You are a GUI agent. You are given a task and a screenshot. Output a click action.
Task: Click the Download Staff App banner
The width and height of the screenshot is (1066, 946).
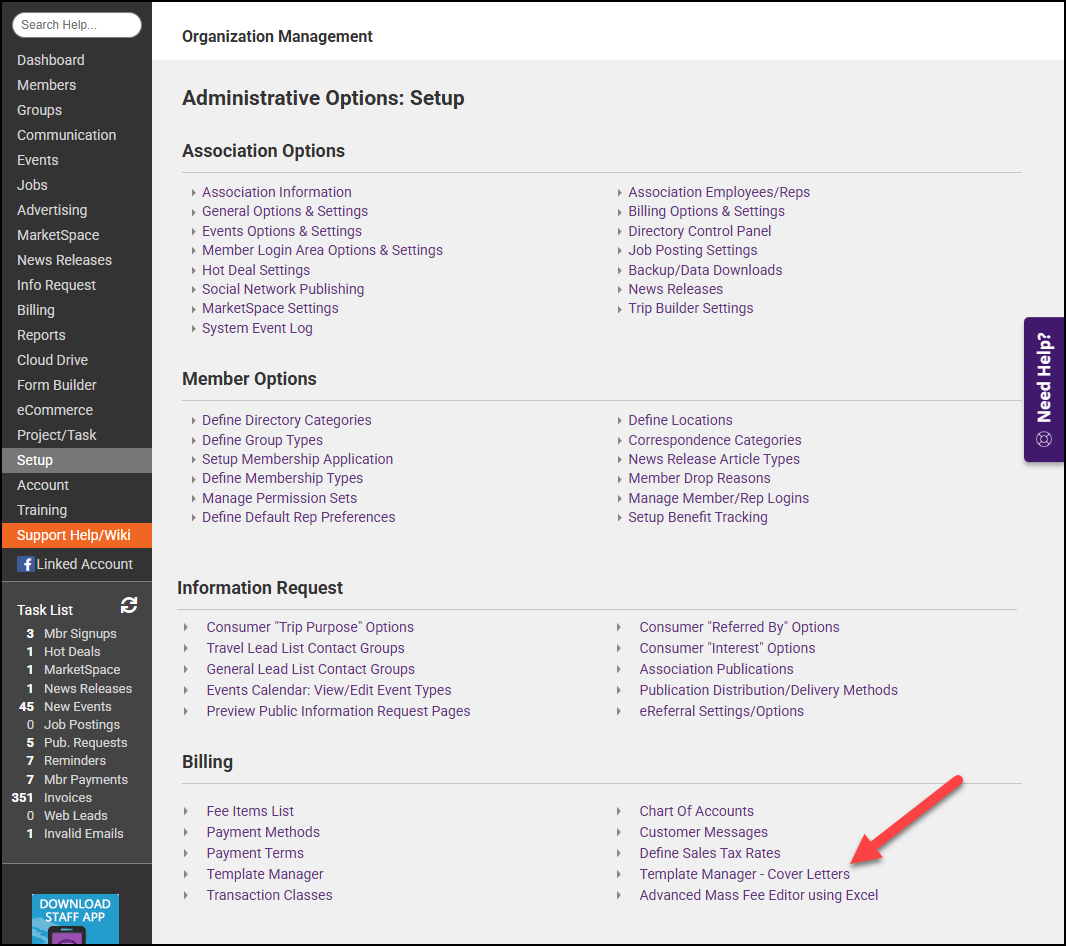[75, 918]
